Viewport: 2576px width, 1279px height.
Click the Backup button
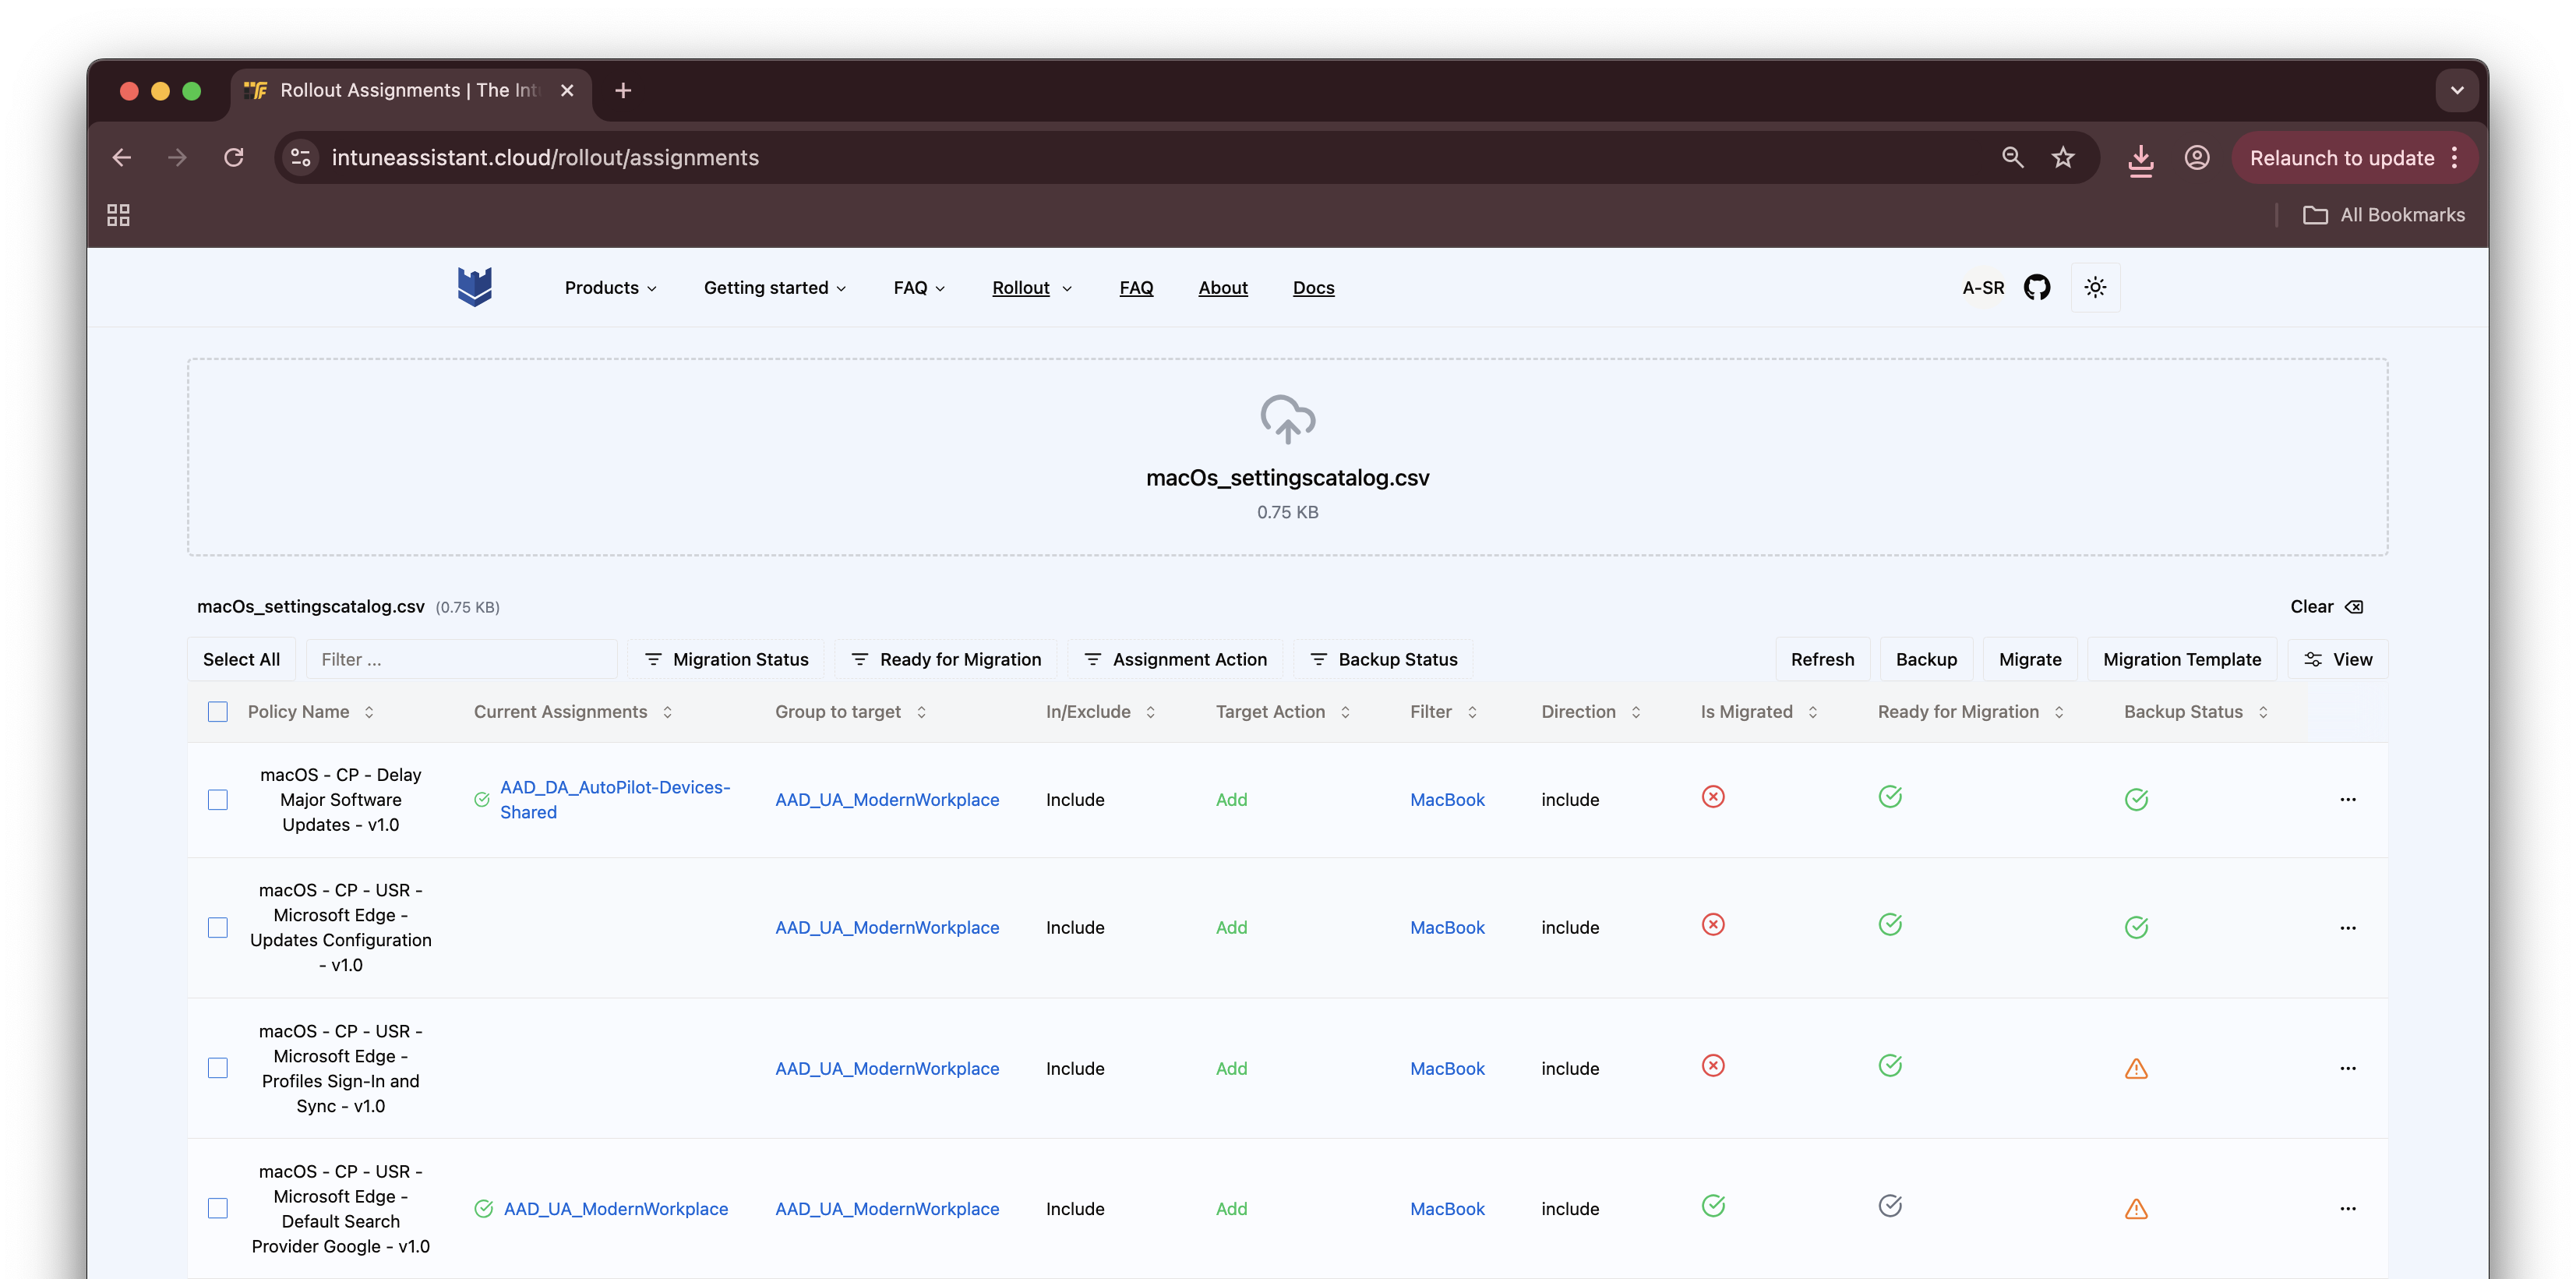[x=1926, y=660]
